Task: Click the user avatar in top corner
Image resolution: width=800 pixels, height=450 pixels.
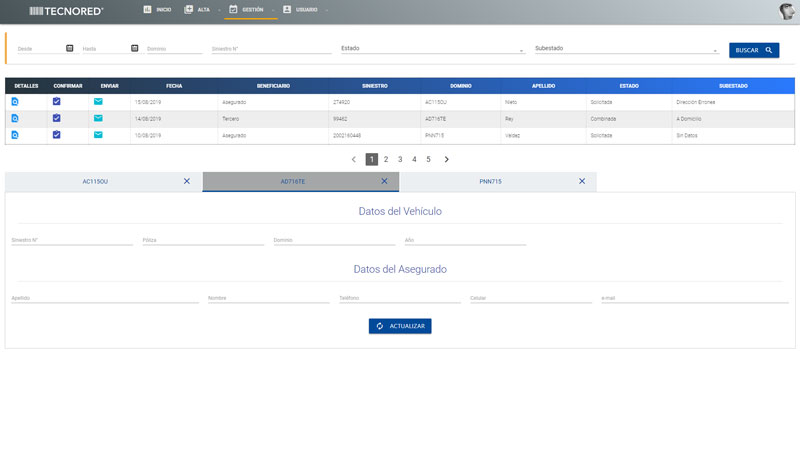Action: [x=787, y=11]
